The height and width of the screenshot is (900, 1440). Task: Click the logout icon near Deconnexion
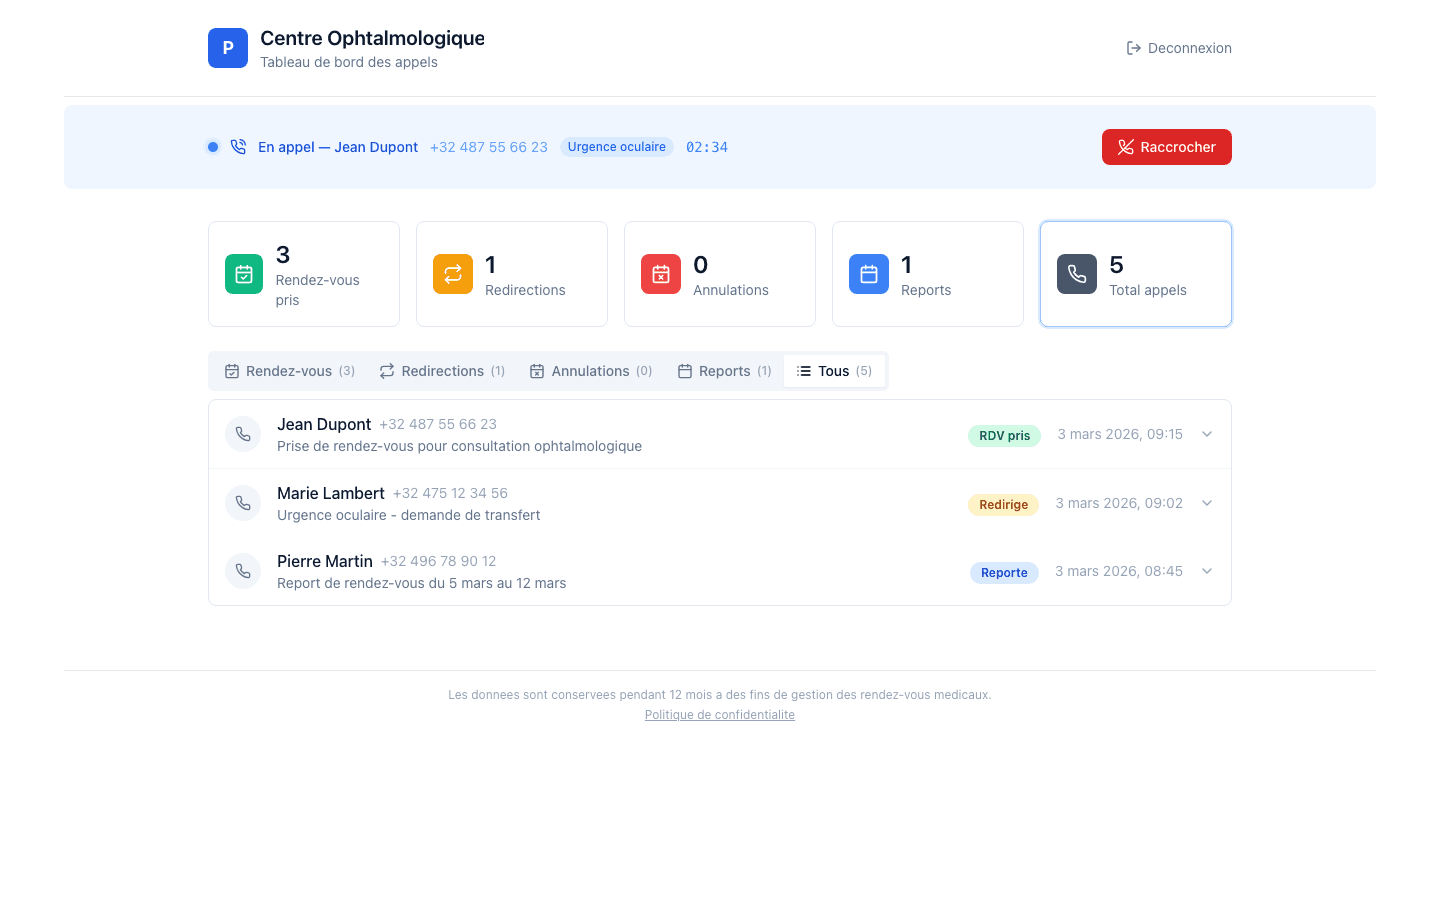pyautogui.click(x=1133, y=47)
